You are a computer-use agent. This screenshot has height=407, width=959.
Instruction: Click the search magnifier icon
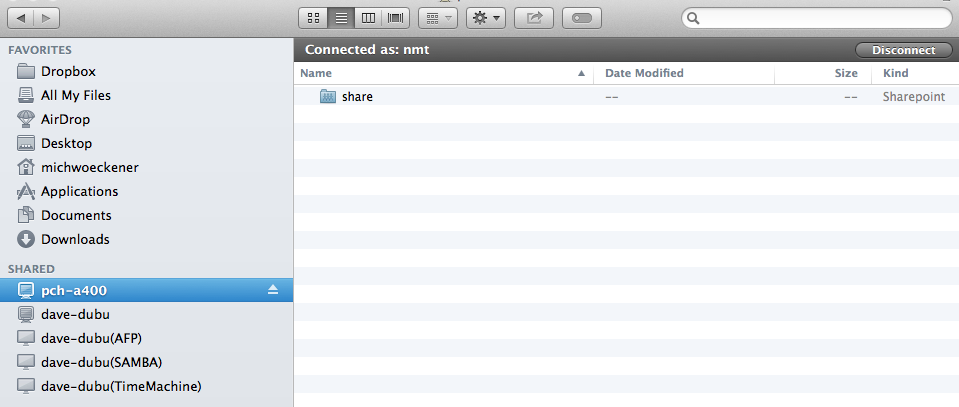[x=693, y=18]
